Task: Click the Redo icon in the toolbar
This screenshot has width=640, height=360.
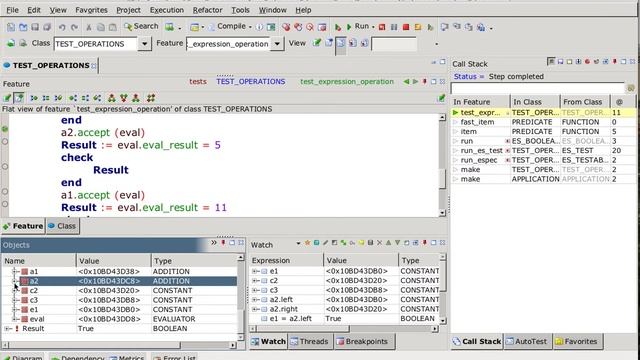Action: coord(74,27)
